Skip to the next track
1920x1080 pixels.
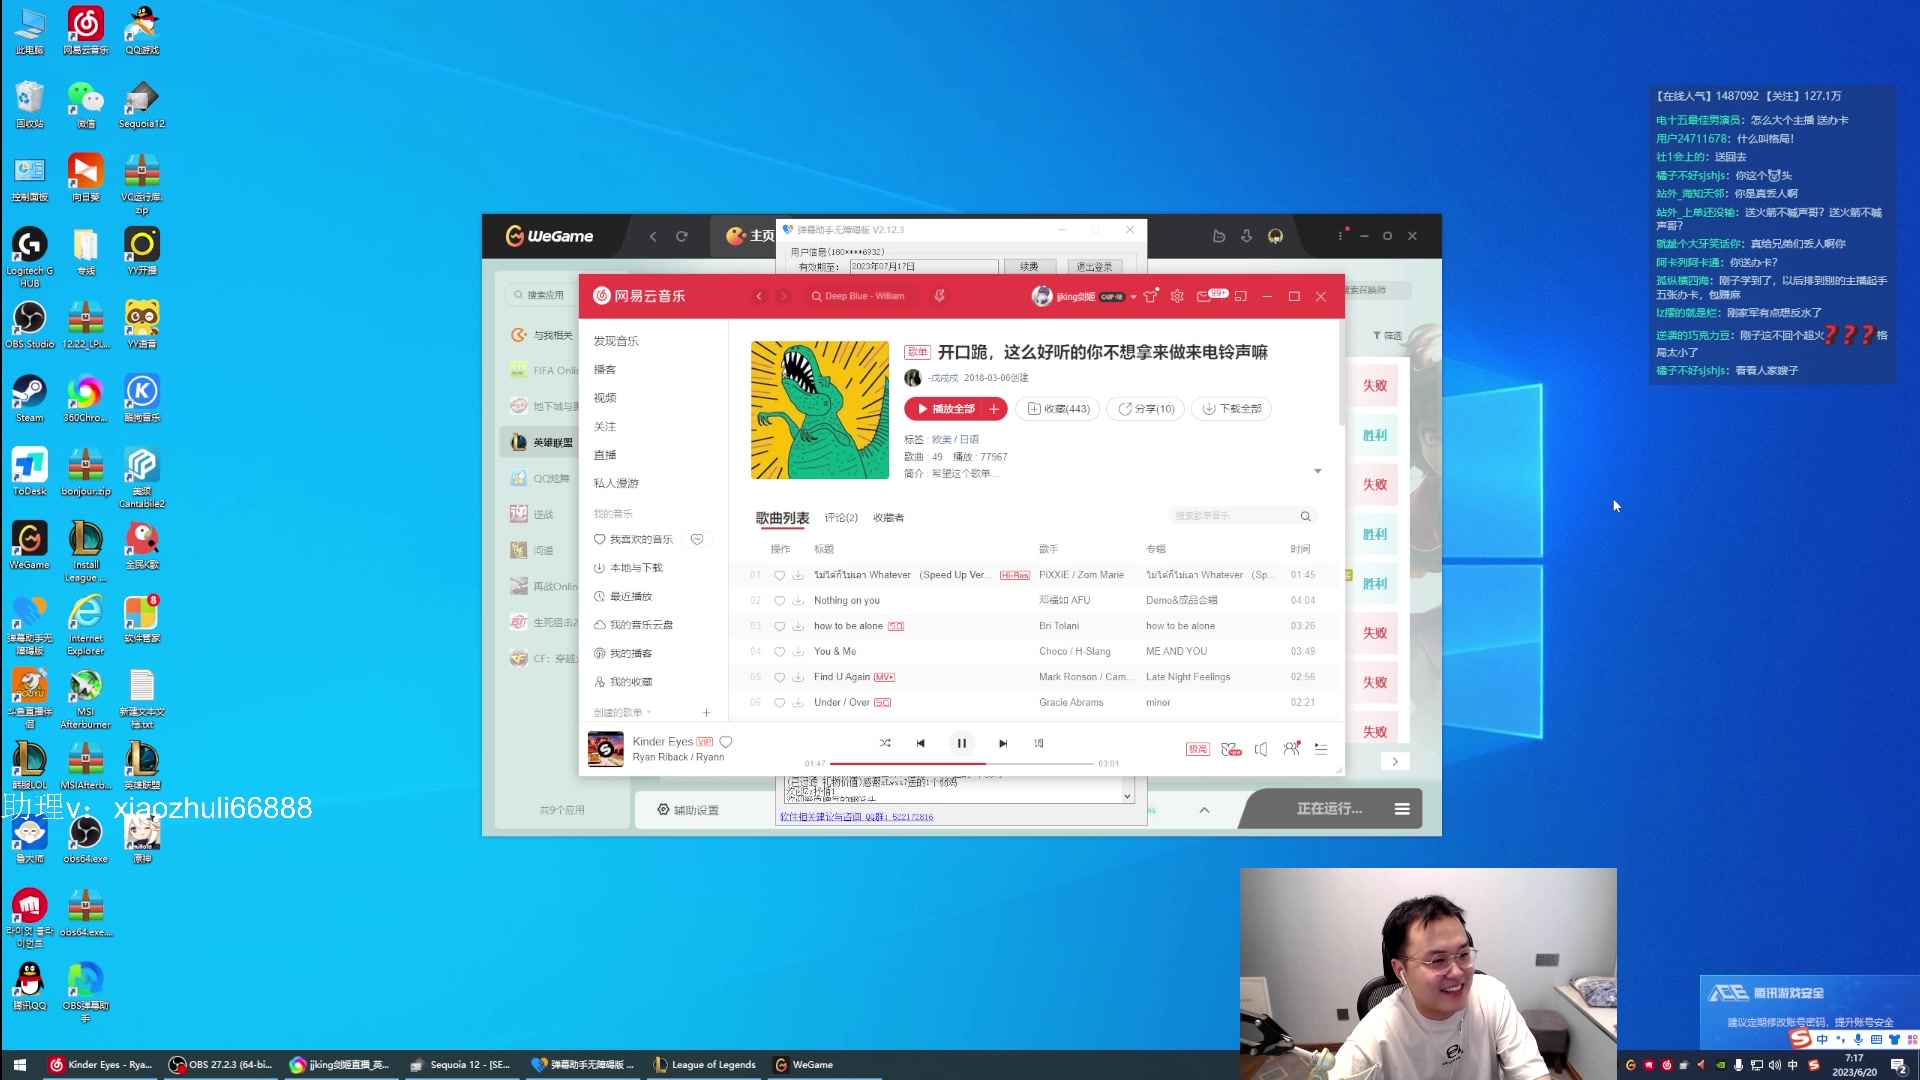pyautogui.click(x=1003, y=743)
